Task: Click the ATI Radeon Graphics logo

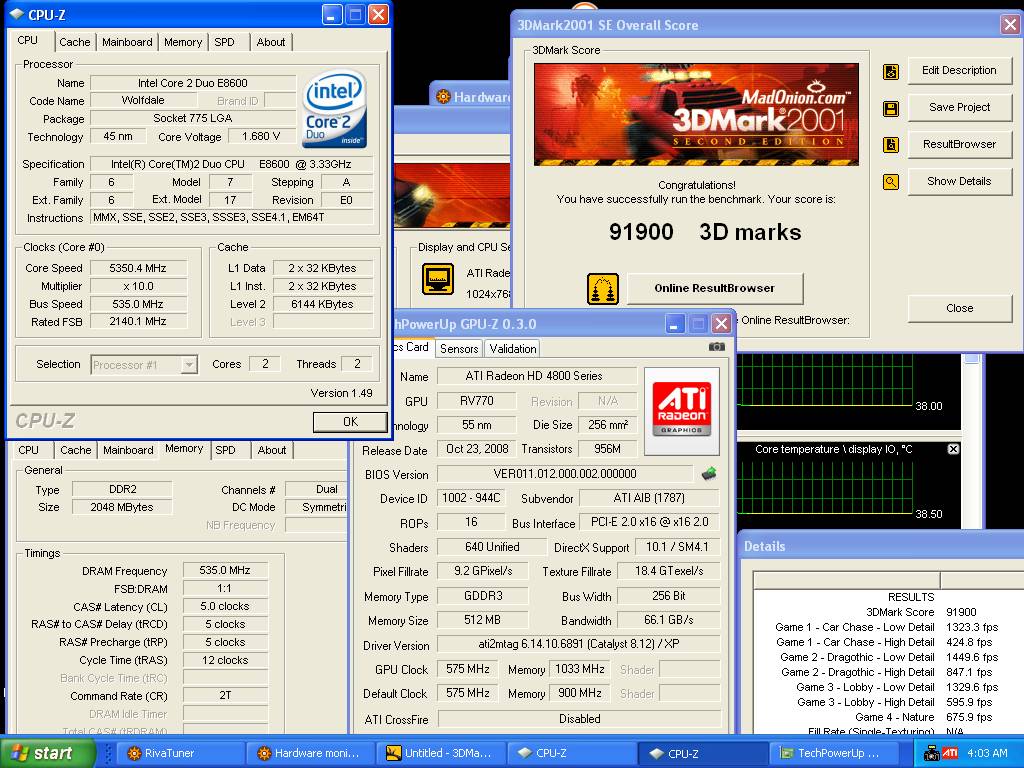Action: click(x=682, y=411)
